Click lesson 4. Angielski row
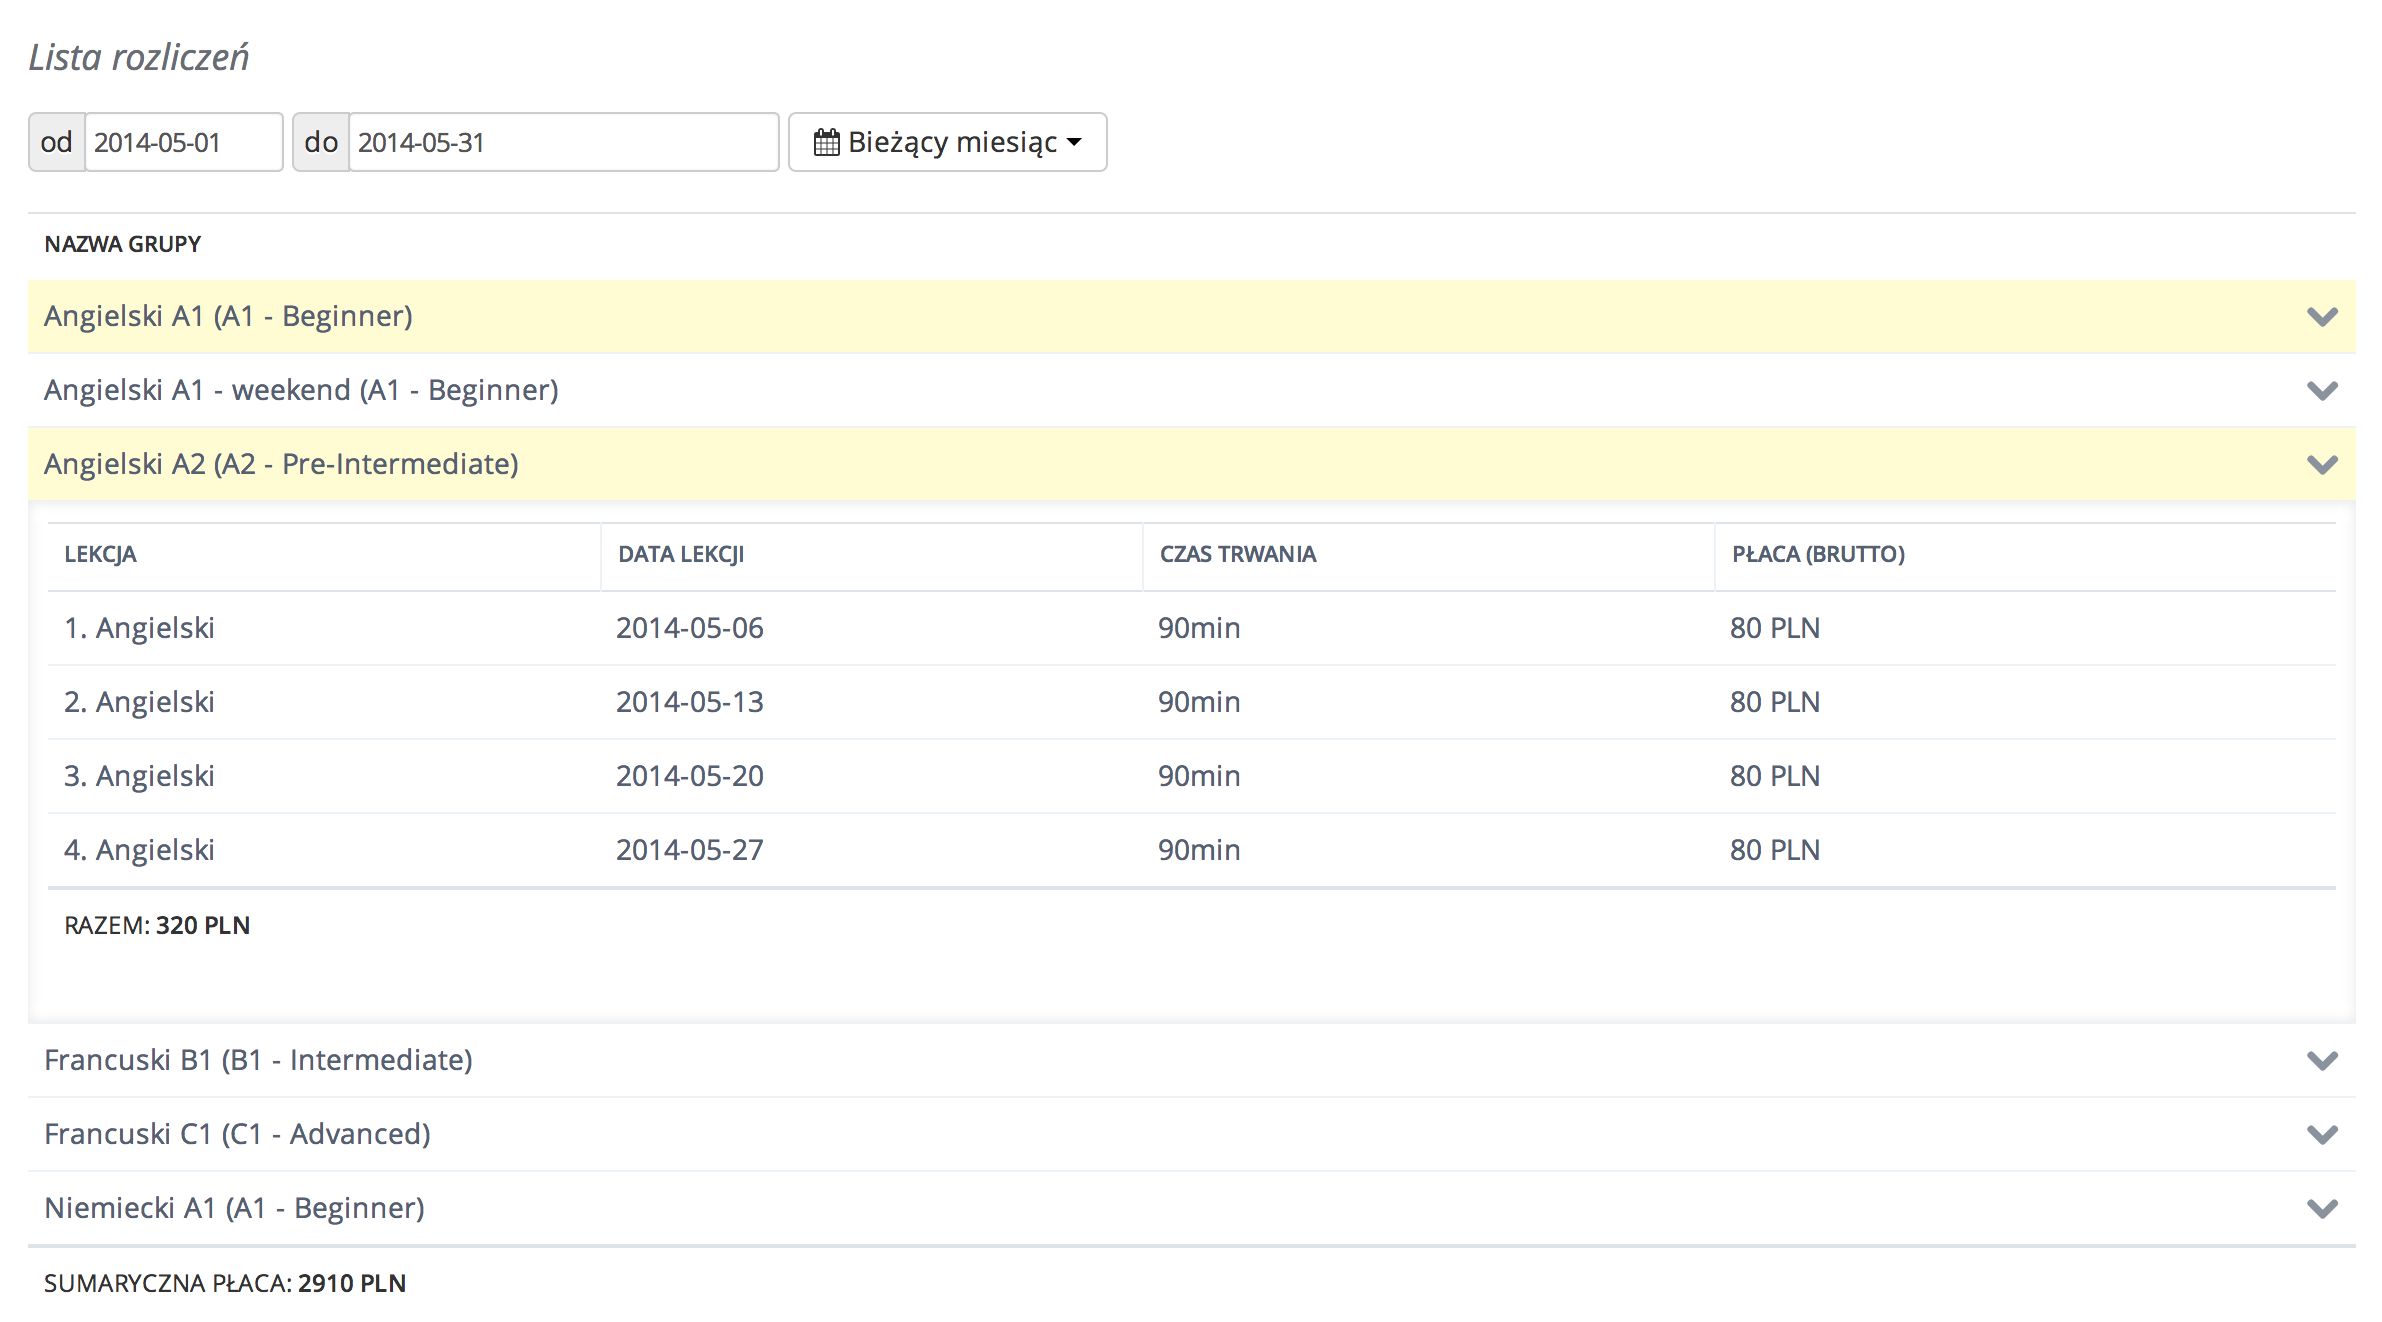 pos(139,850)
